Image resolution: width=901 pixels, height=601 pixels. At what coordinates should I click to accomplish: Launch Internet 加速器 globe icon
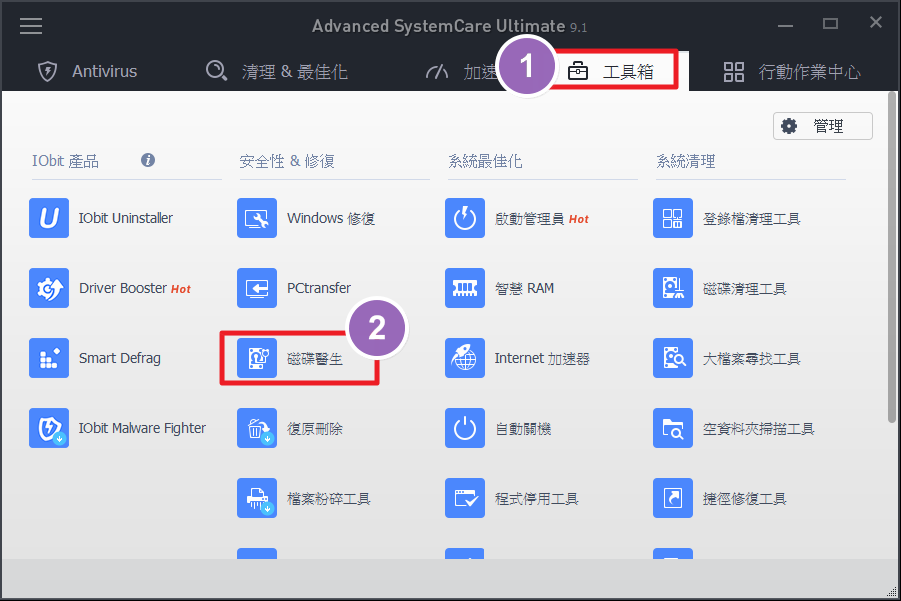(465, 358)
